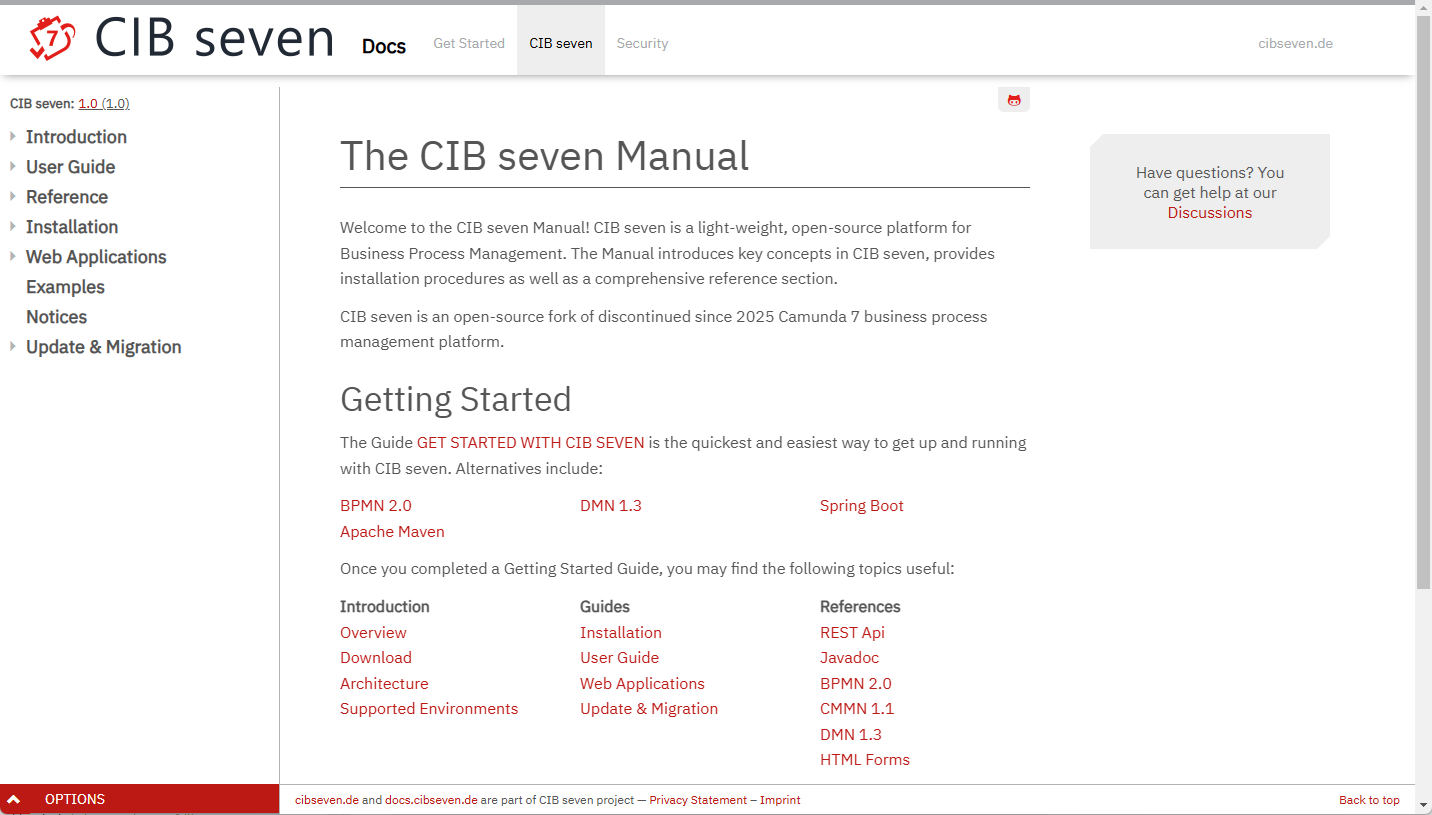Visit cibseven.de from the header

coord(1294,43)
